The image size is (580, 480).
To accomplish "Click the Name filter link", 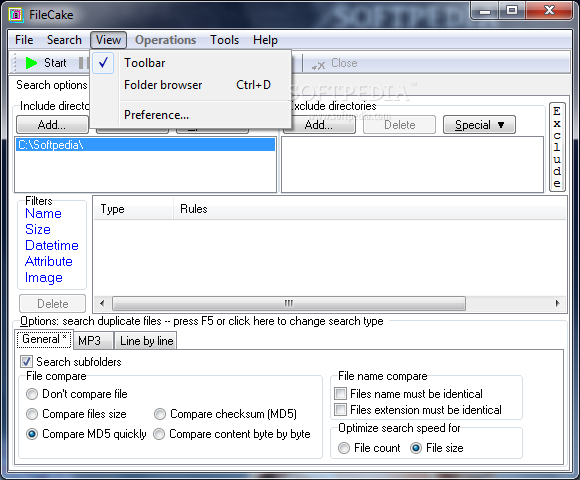I will point(43,213).
